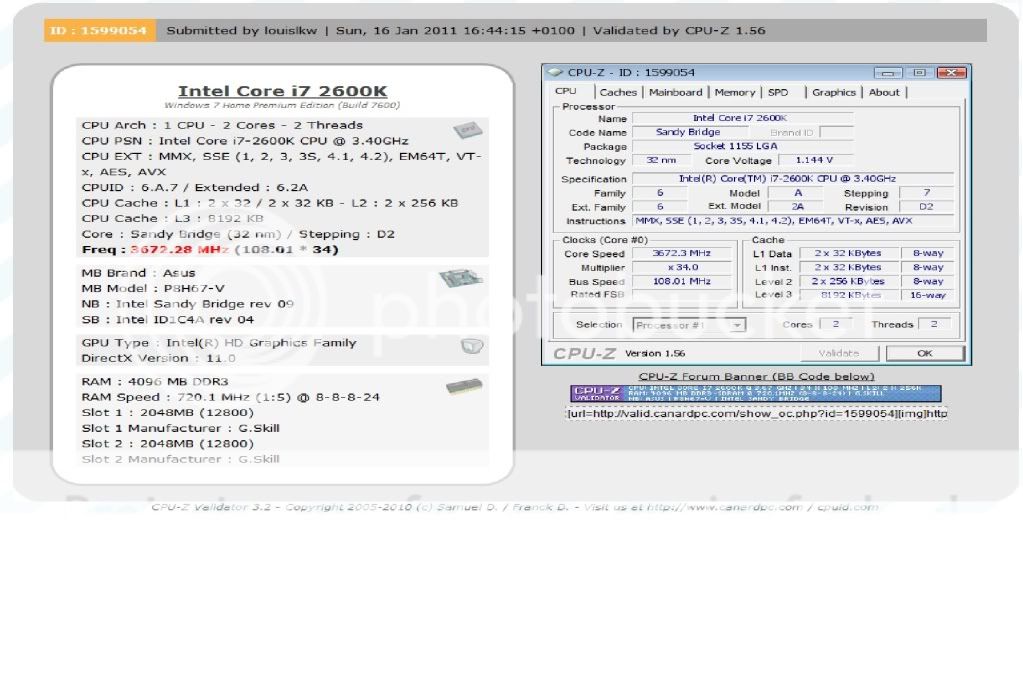
Task: Minimize the CPU-Z window
Action: coord(887,73)
